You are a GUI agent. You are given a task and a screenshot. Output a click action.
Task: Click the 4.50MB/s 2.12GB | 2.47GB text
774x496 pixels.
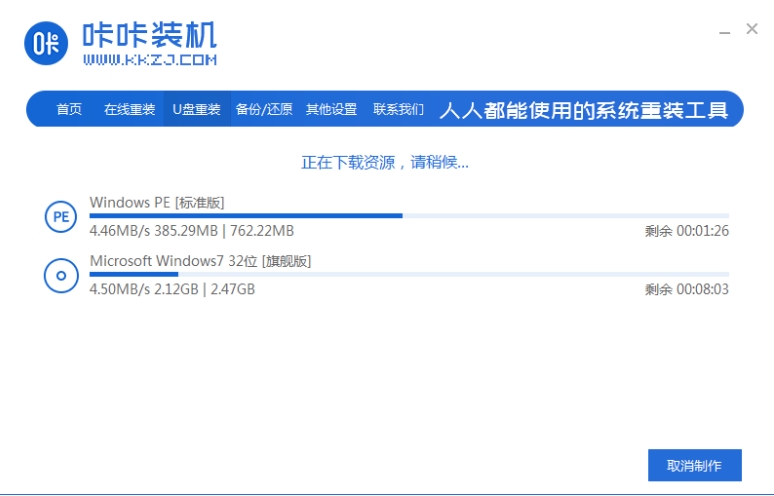click(x=172, y=289)
